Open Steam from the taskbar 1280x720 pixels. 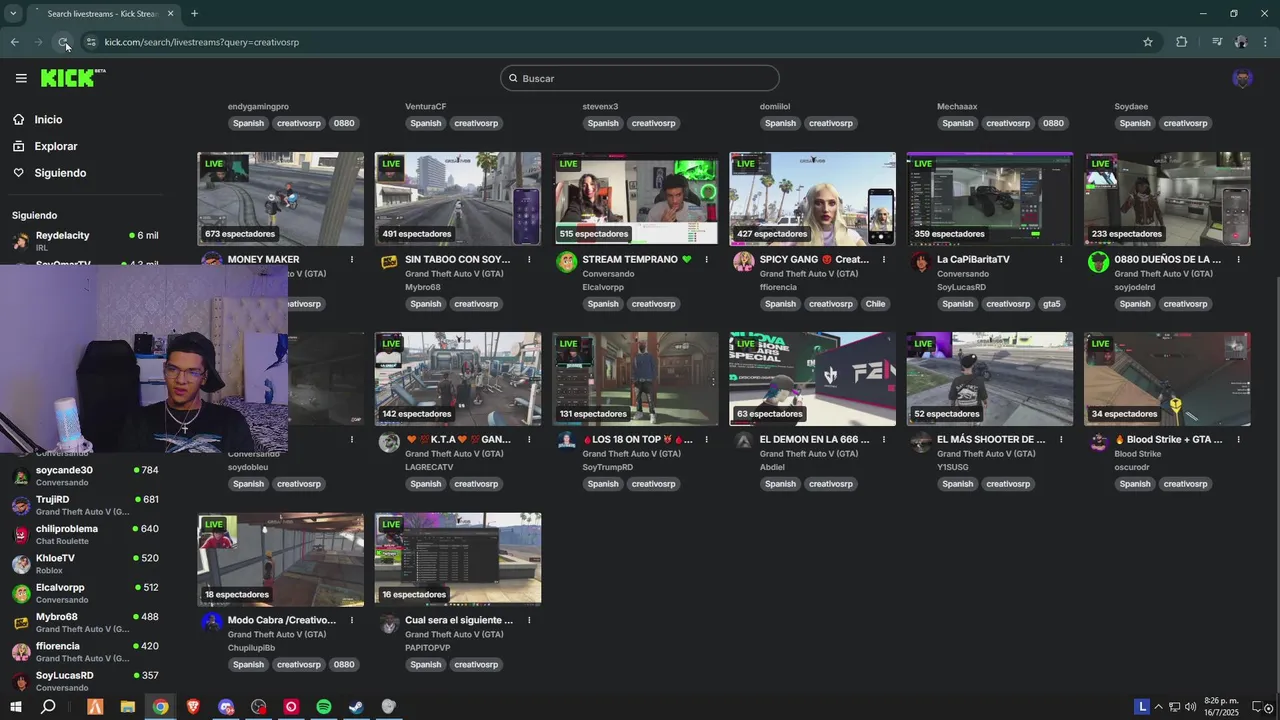(356, 707)
